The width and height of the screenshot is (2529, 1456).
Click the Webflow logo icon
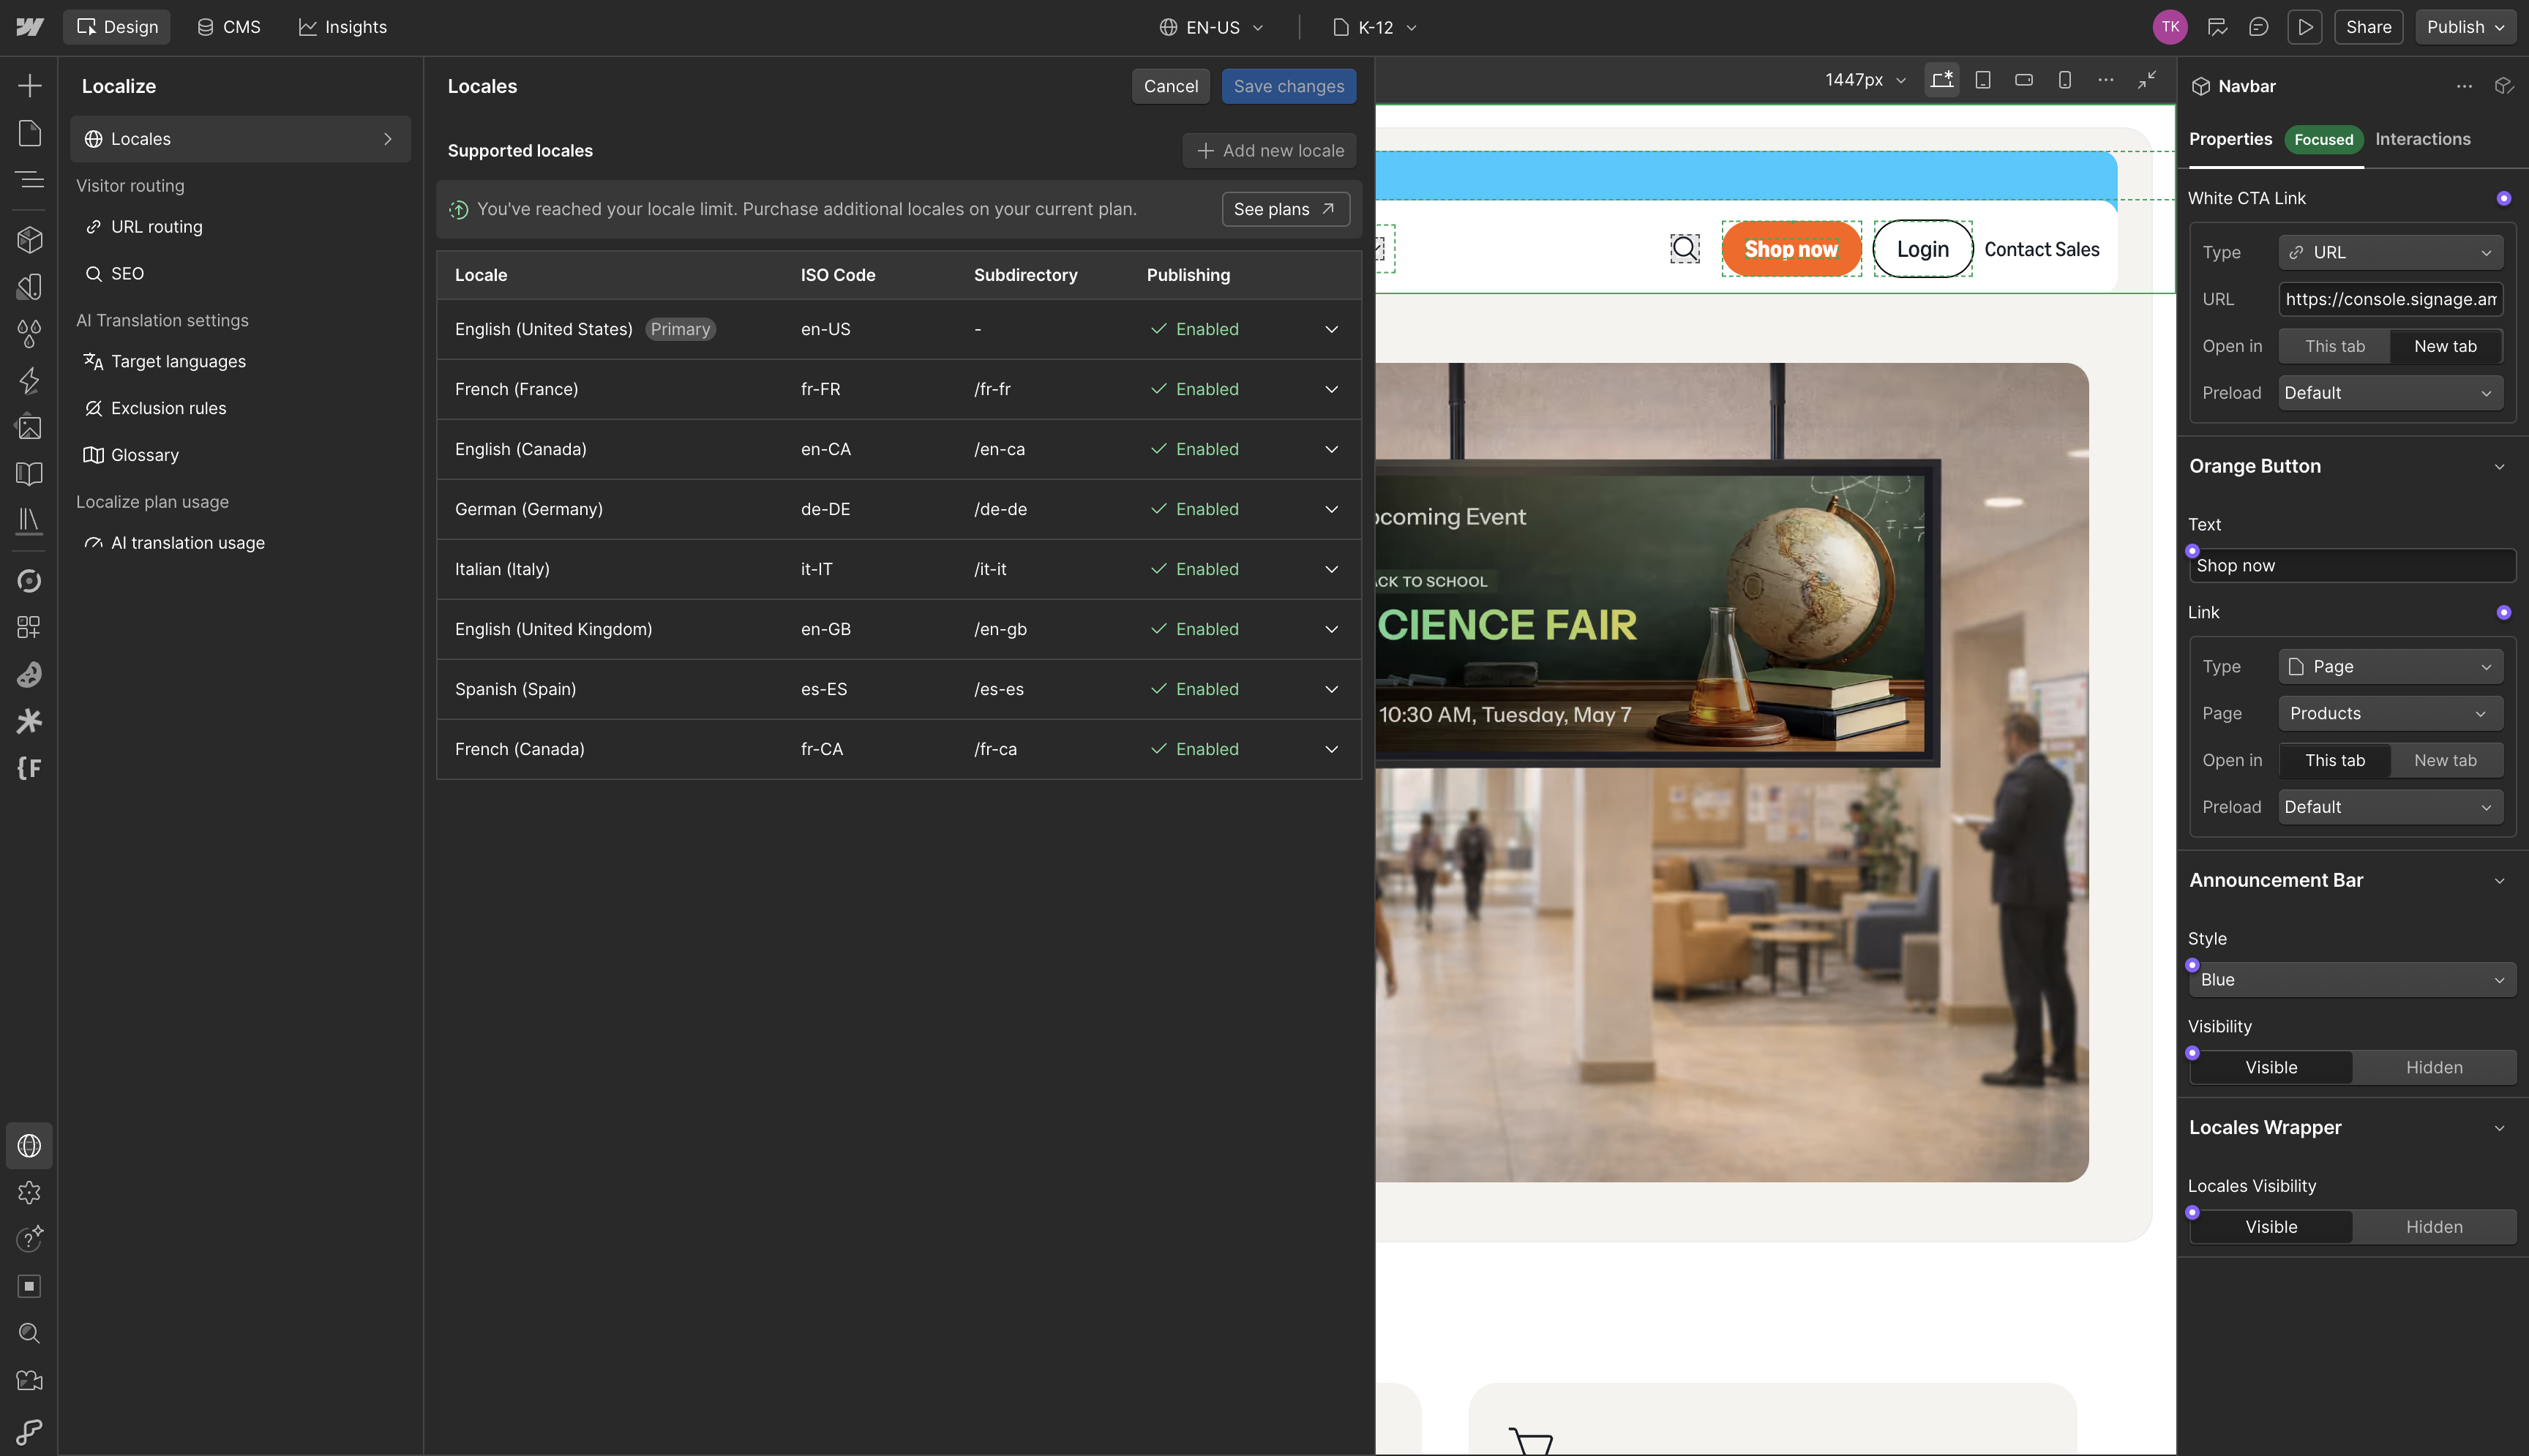tap(29, 27)
